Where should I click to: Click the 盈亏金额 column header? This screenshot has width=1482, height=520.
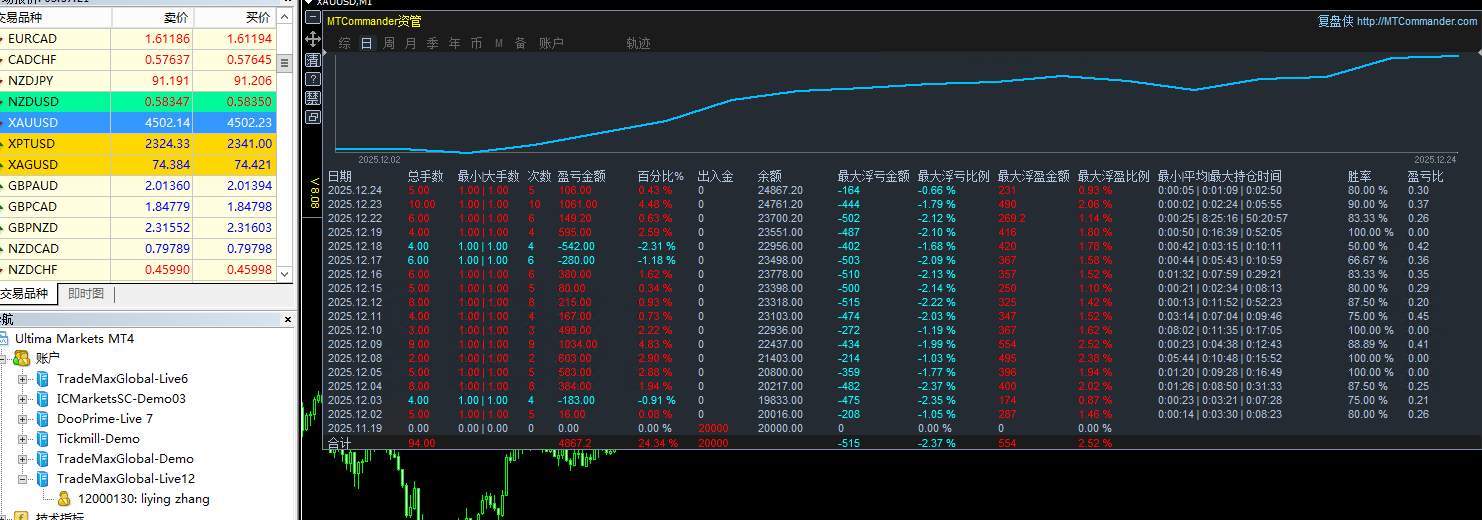581,176
